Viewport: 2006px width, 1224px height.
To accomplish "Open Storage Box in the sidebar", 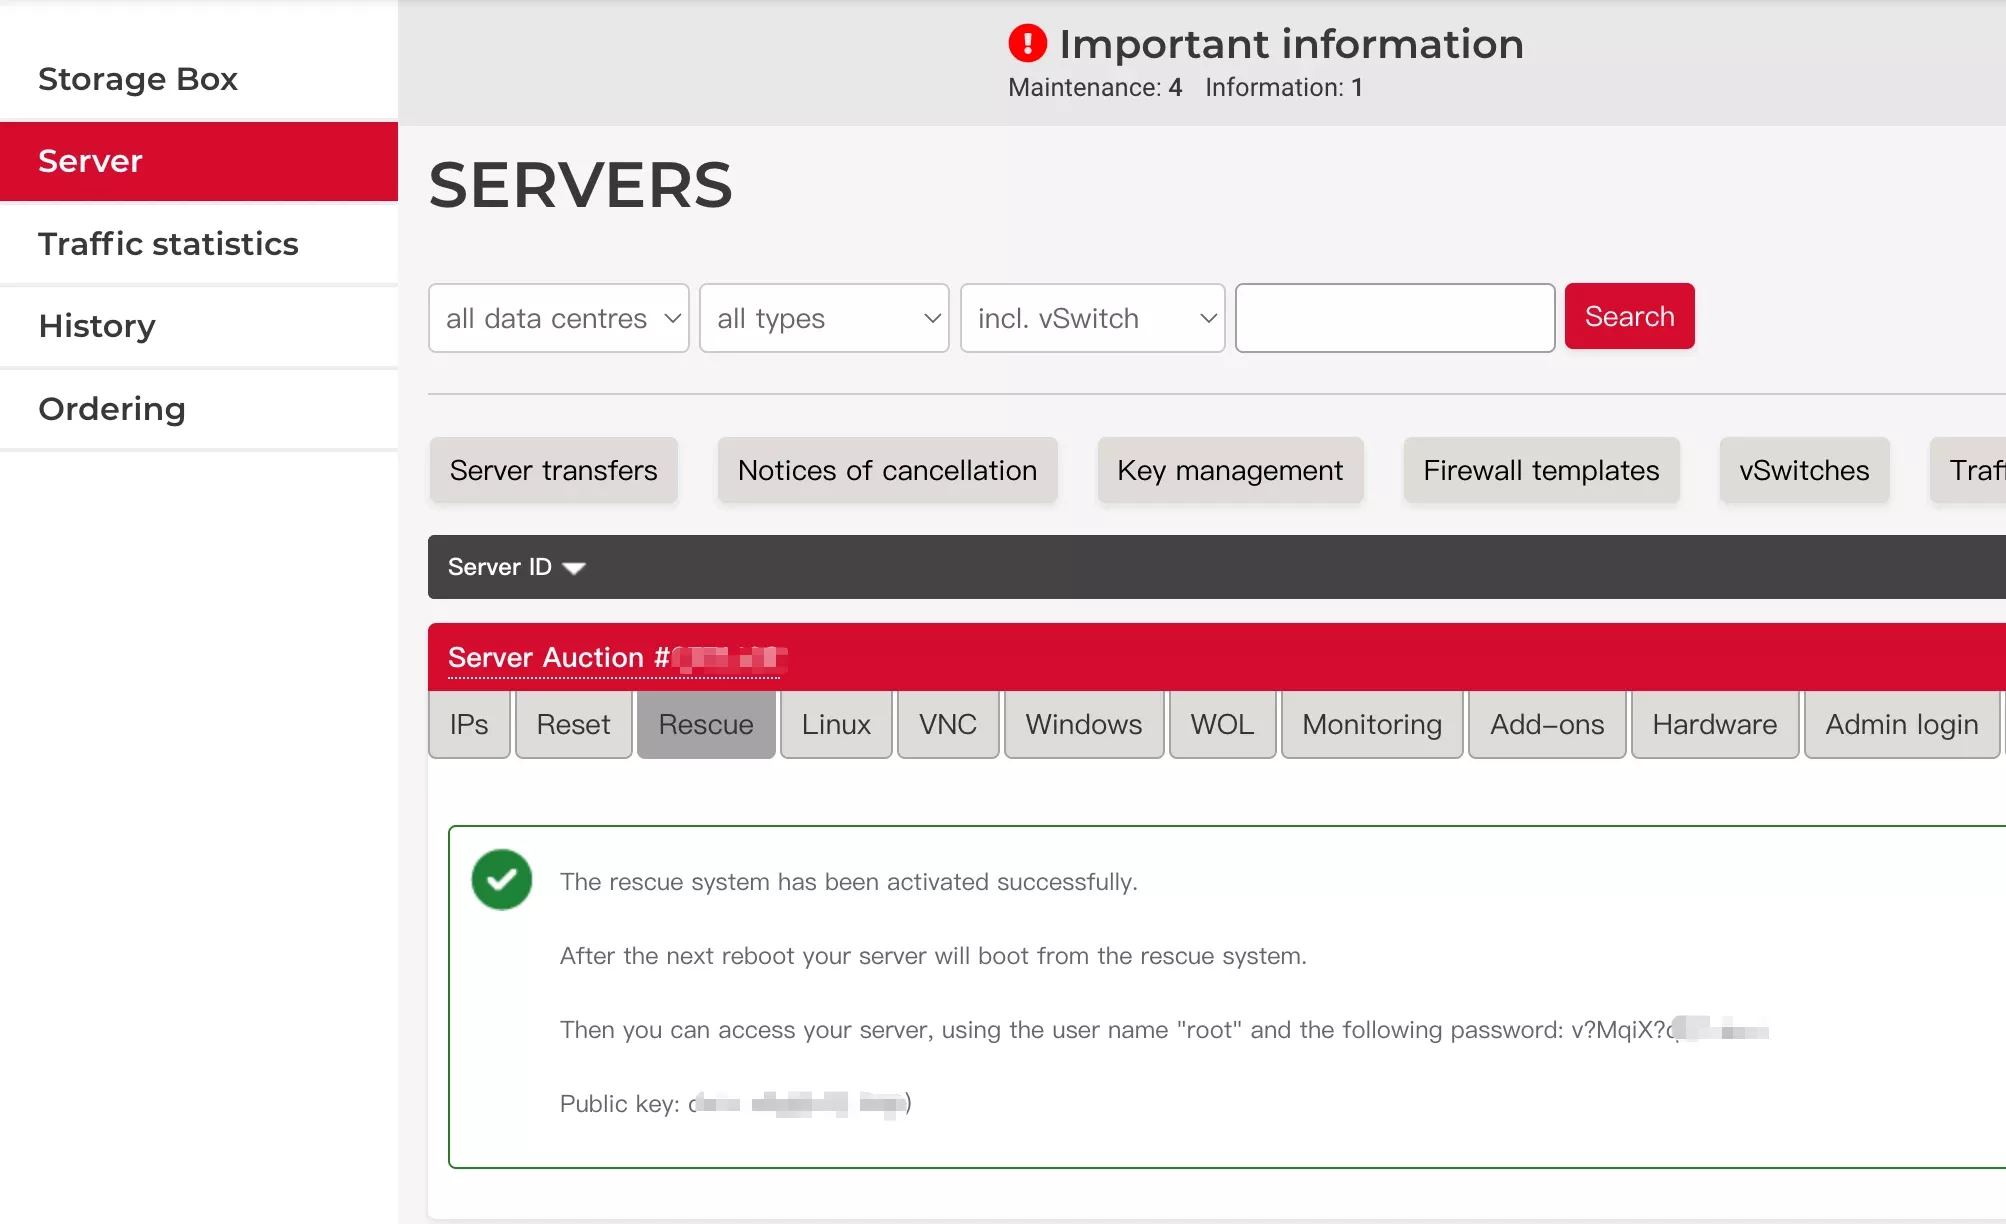I will tap(138, 79).
